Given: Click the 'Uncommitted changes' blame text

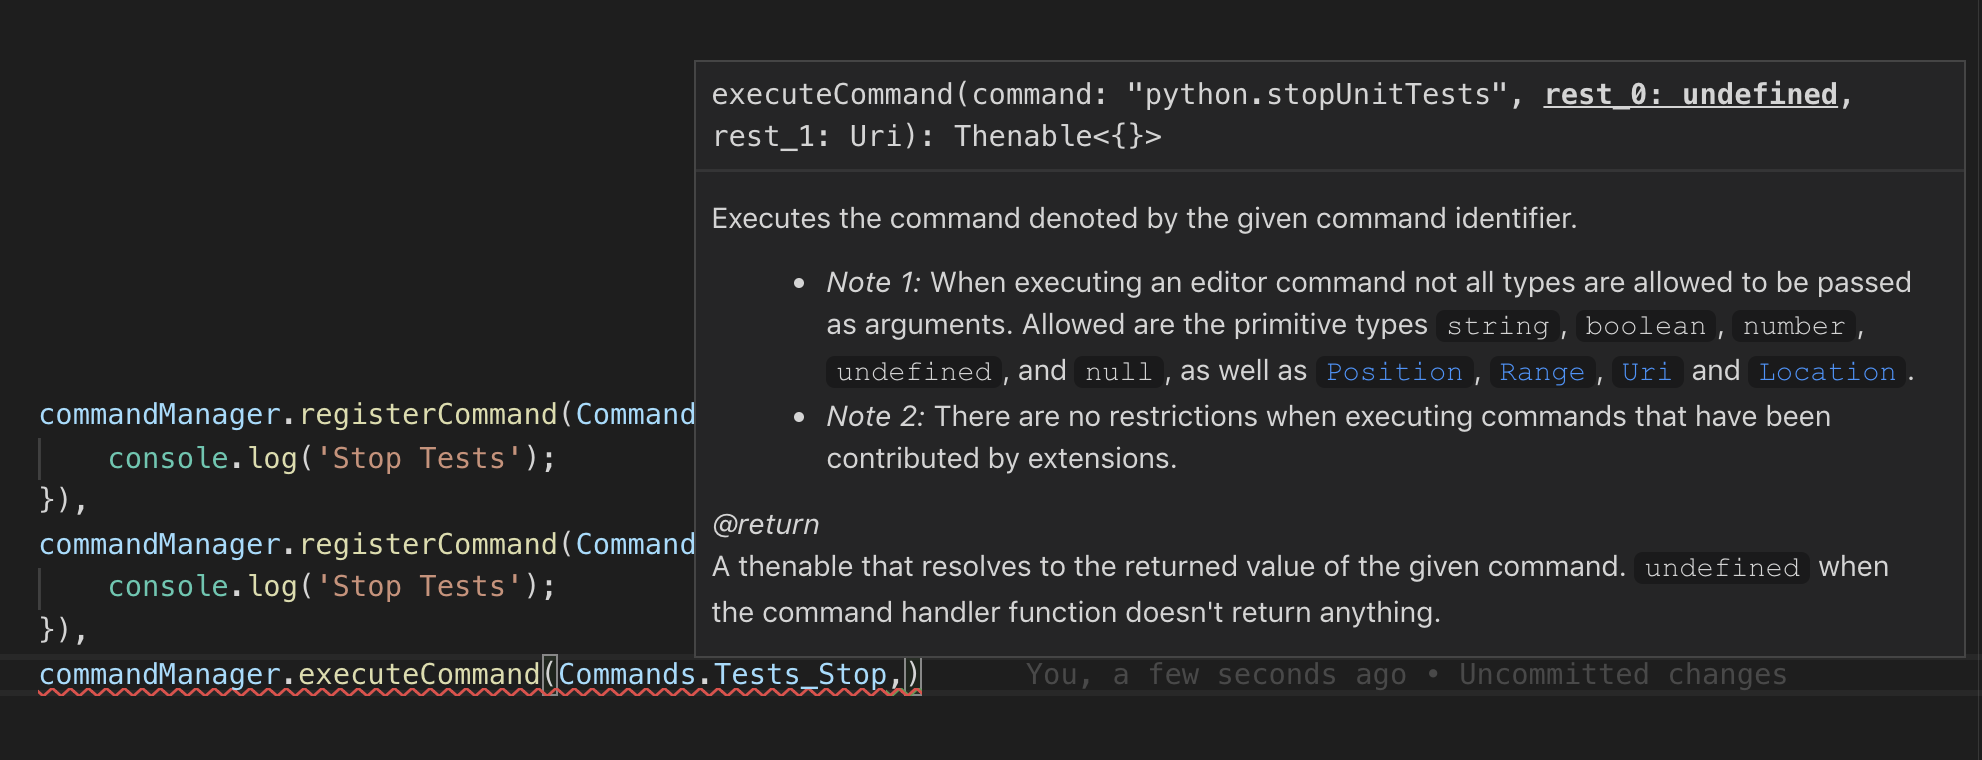Looking at the screenshot, I should pyautogui.click(x=1622, y=675).
